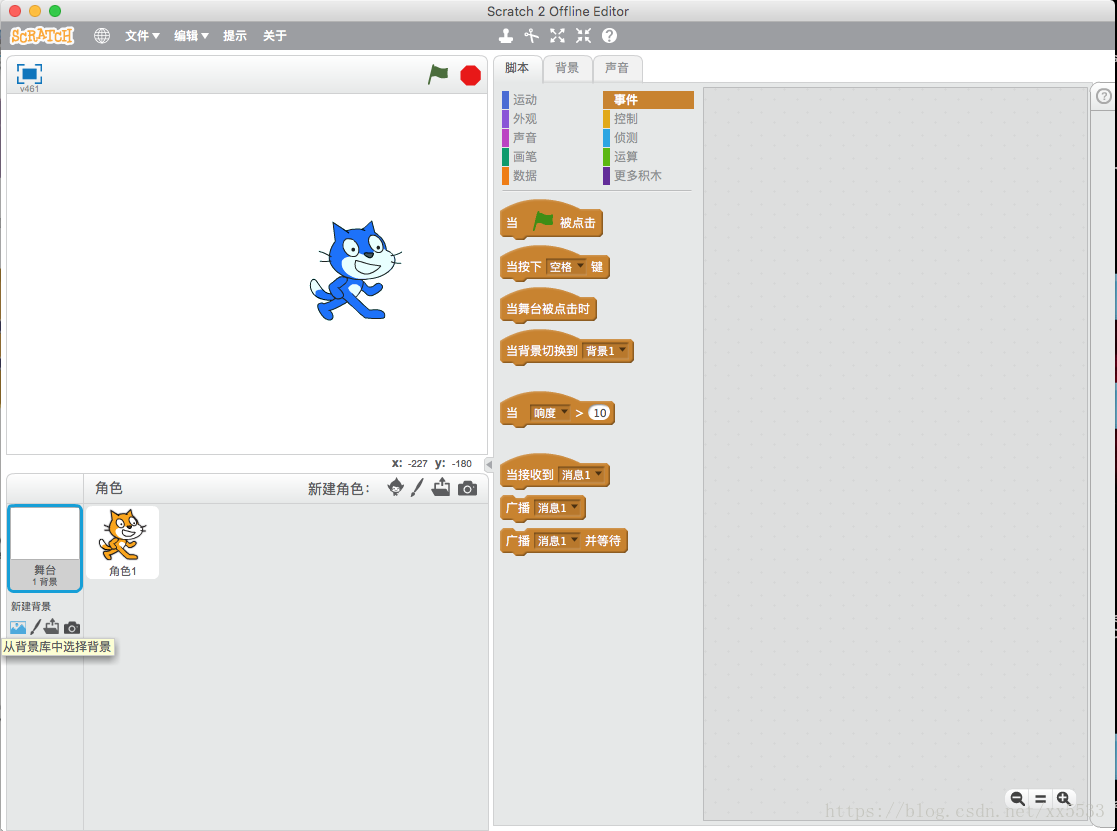Open the language globe menu
This screenshot has height=831, width=1117.
coord(102,36)
